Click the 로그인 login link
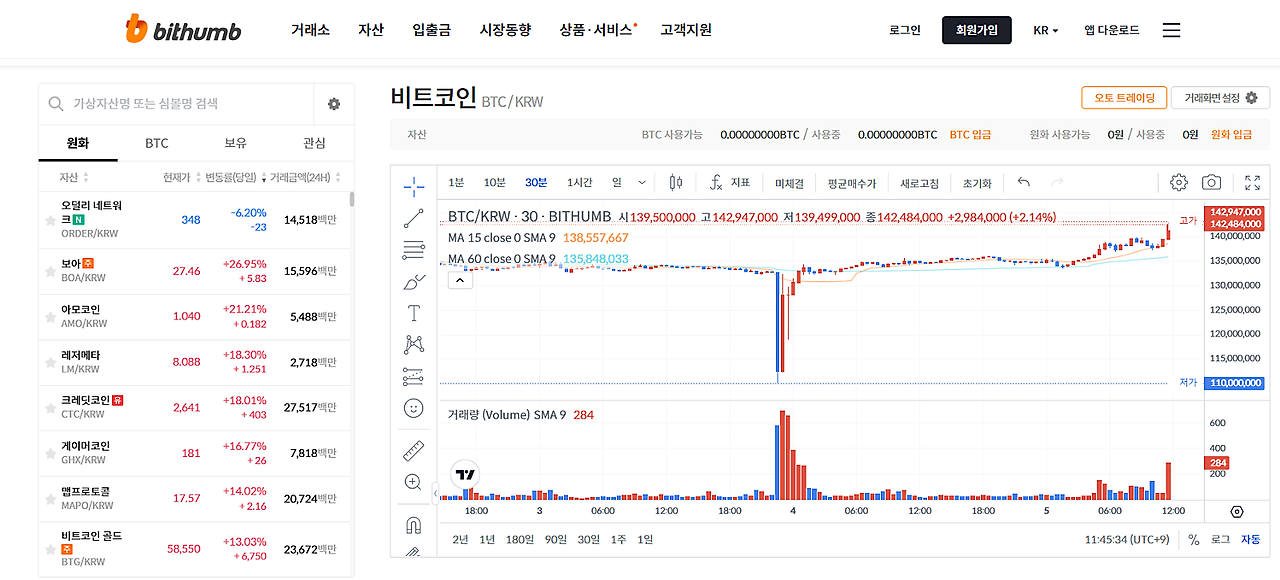The width and height of the screenshot is (1280, 580). (904, 30)
